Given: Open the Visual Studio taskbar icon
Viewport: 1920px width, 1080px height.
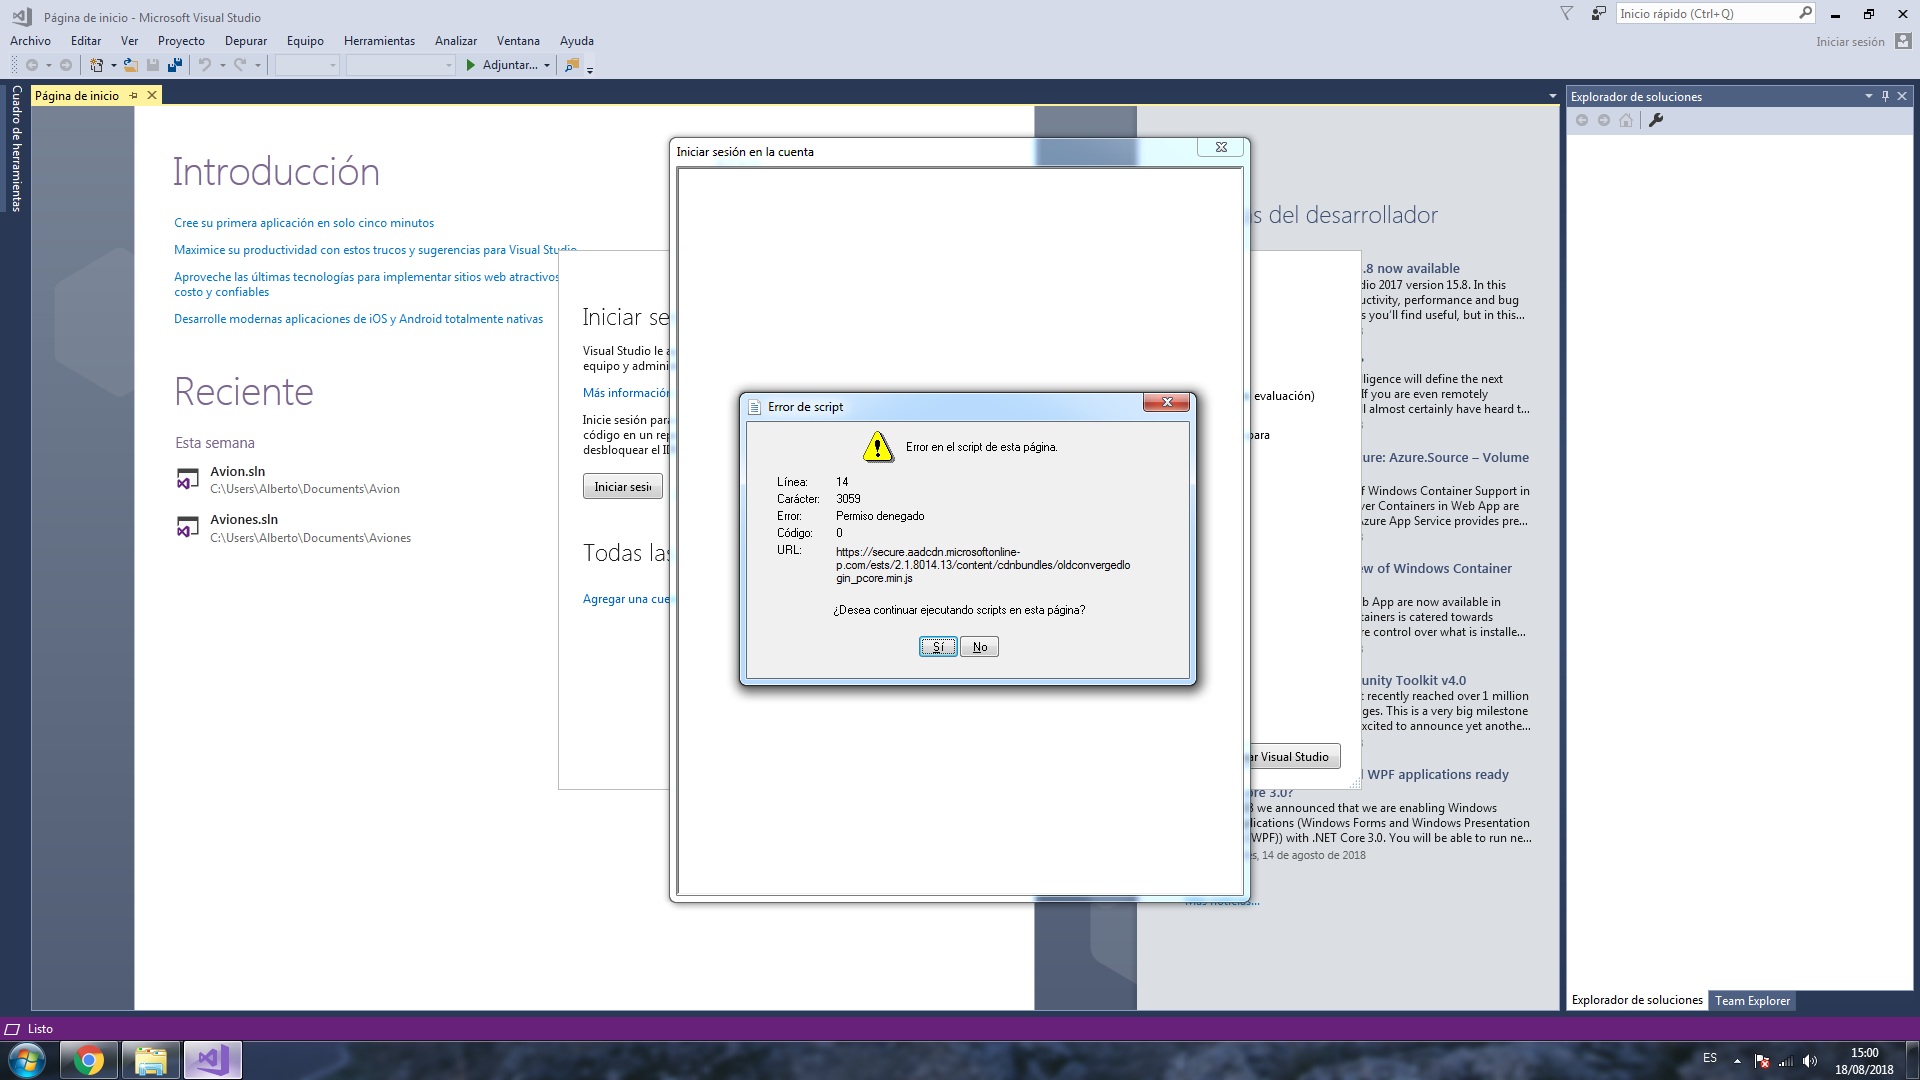Looking at the screenshot, I should pyautogui.click(x=212, y=1060).
